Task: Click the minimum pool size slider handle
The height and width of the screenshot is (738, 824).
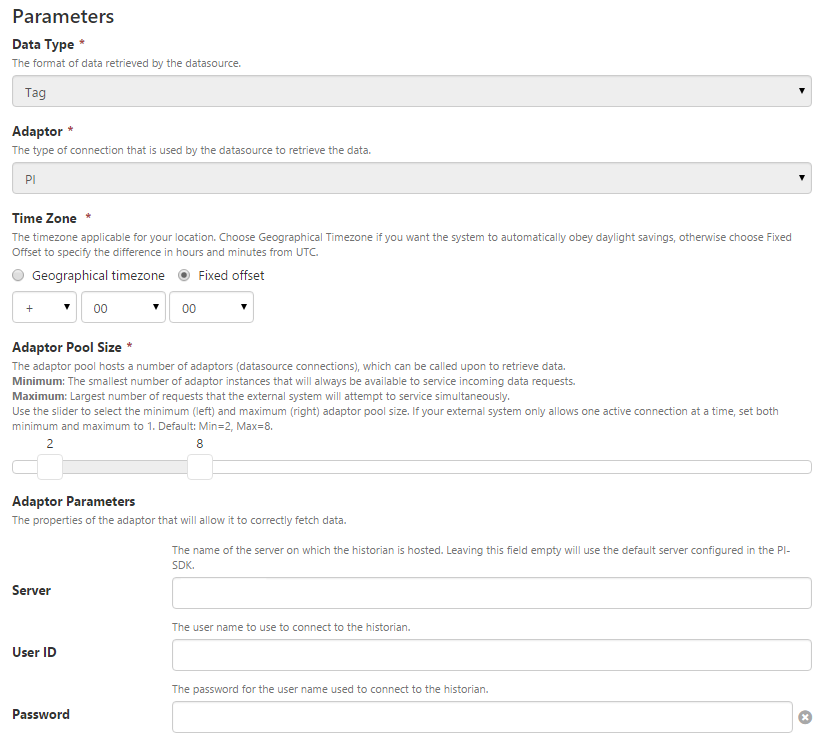Action: (50, 467)
